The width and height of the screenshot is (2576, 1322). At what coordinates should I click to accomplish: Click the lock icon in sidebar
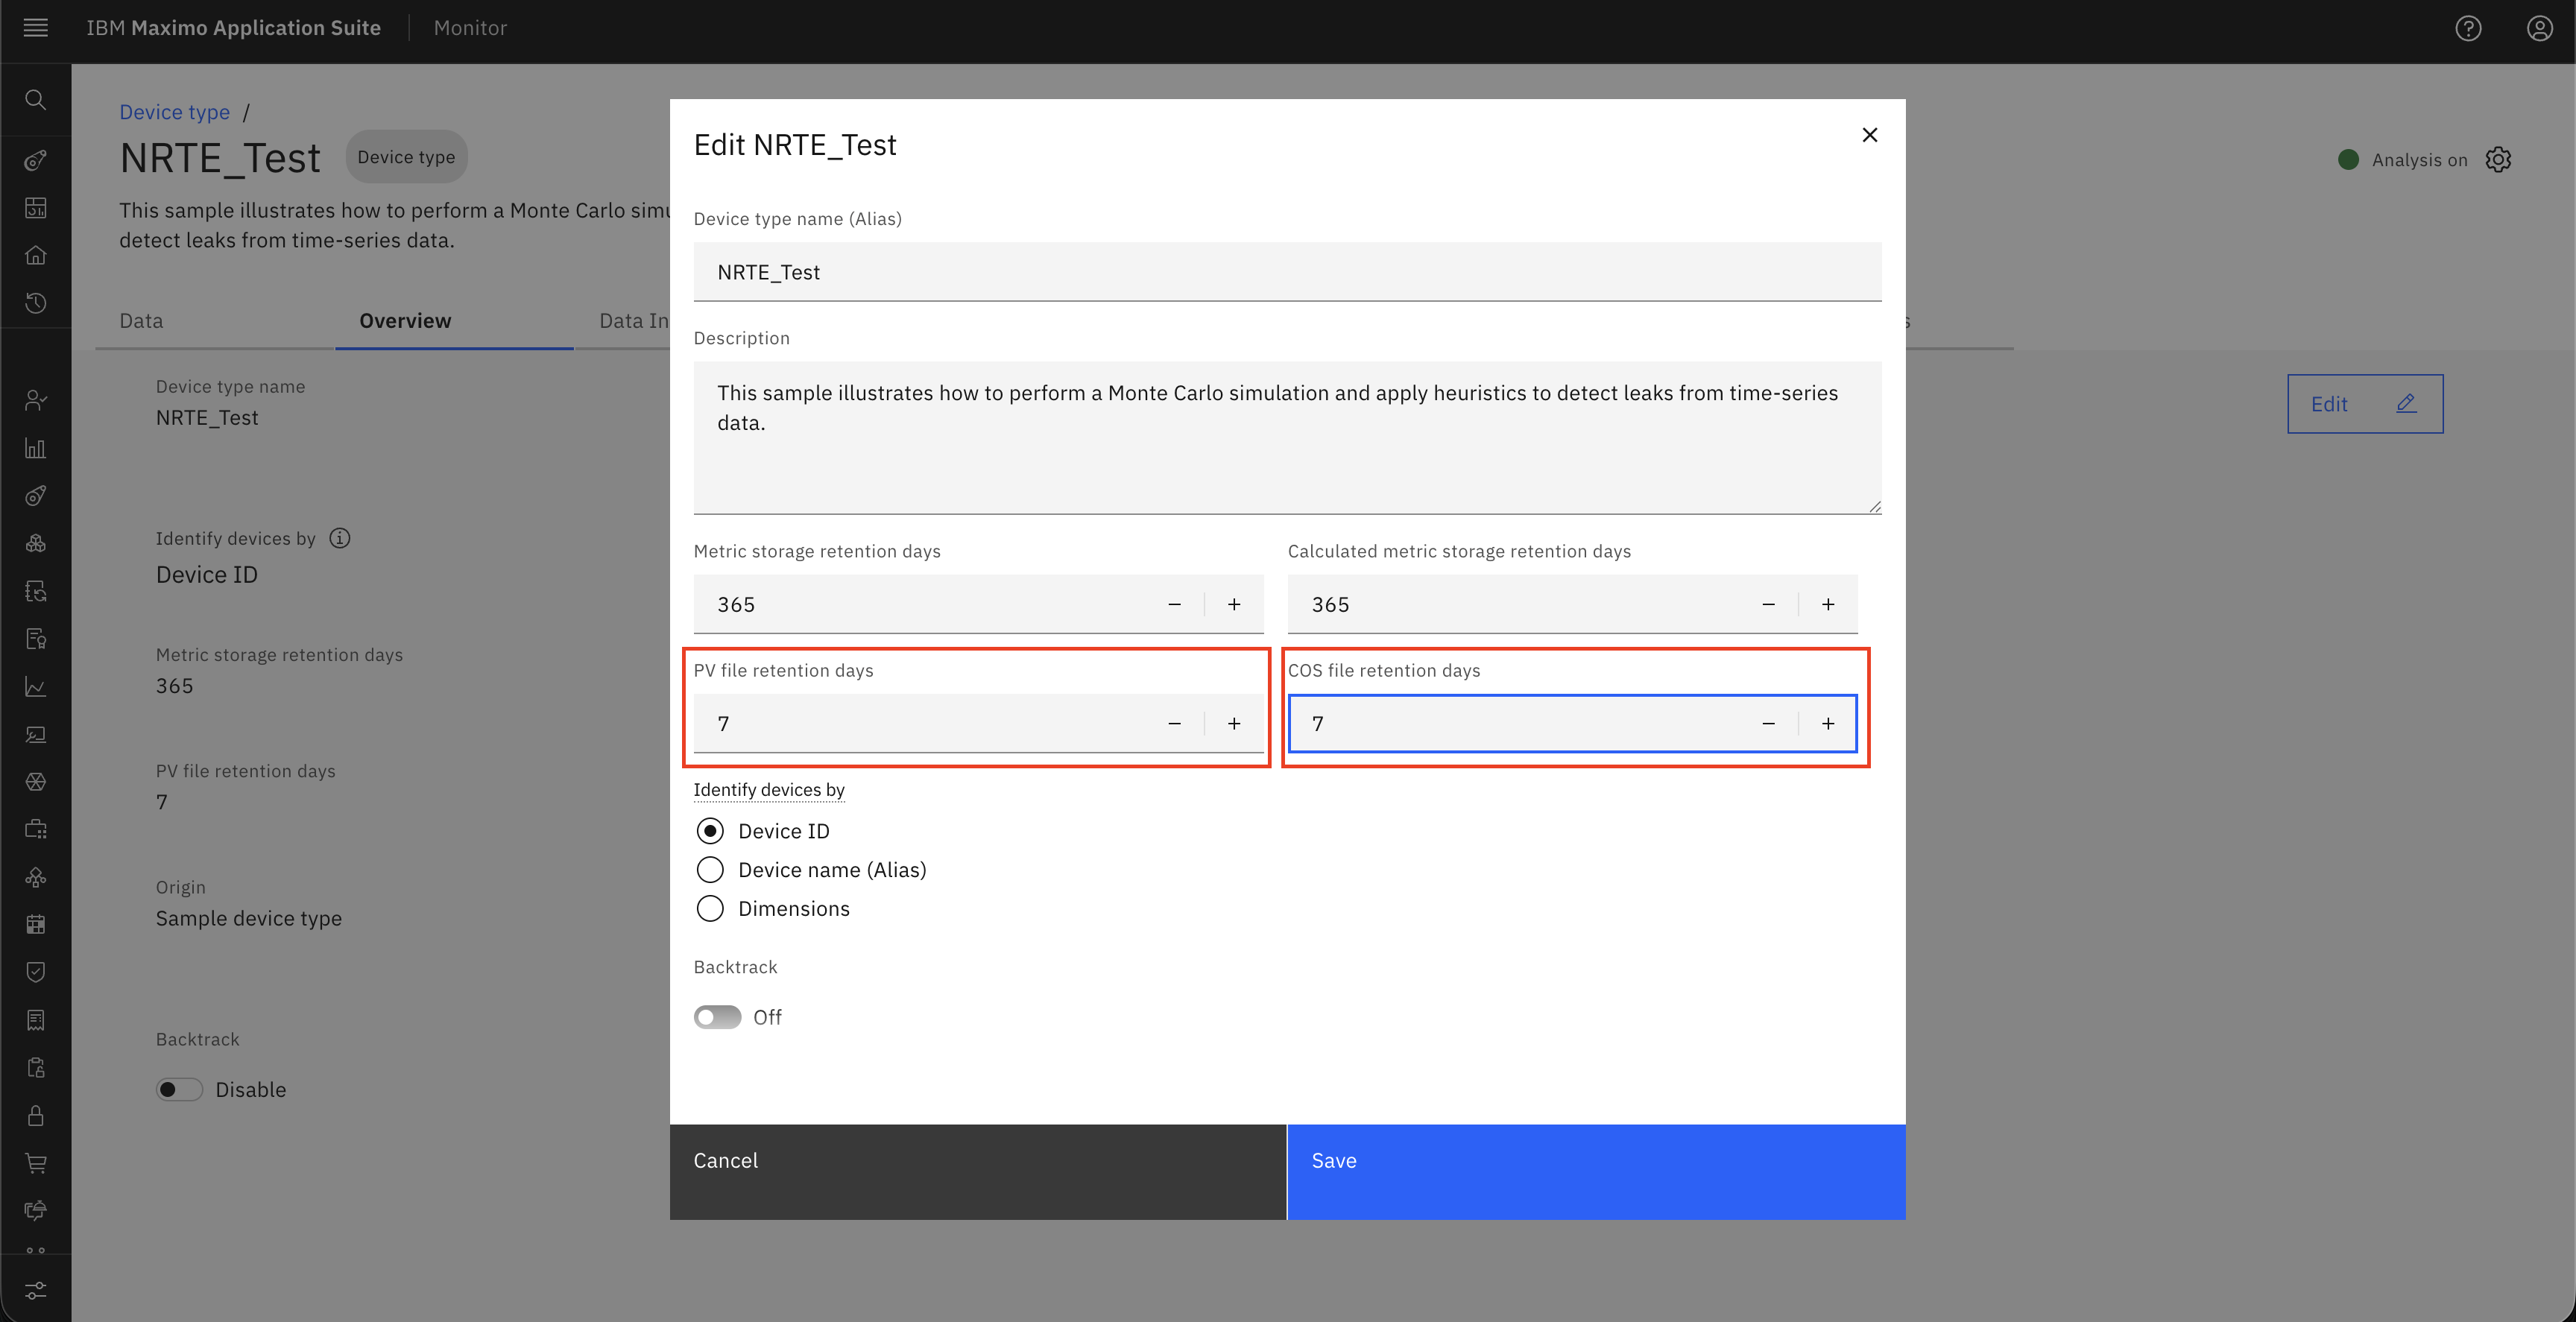tap(36, 1115)
